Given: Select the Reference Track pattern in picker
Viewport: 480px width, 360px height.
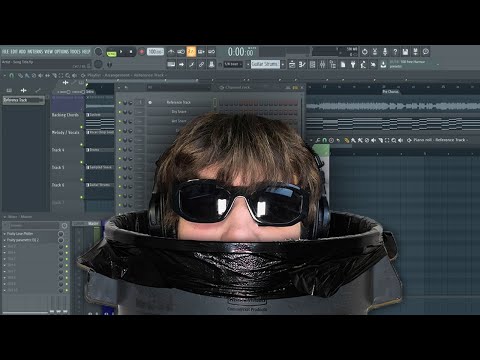Looking at the screenshot, I should 23,100.
